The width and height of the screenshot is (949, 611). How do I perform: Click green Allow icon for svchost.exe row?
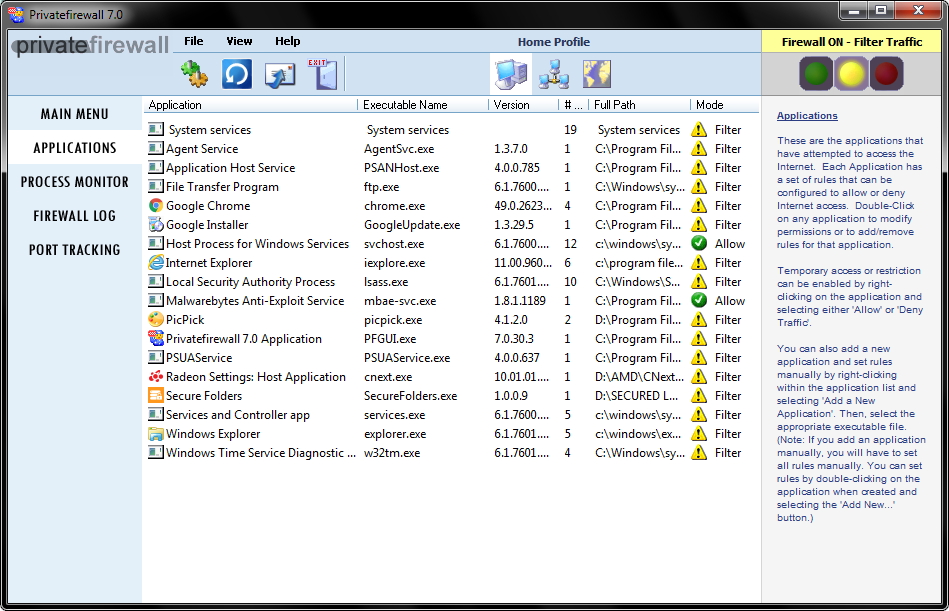point(699,244)
